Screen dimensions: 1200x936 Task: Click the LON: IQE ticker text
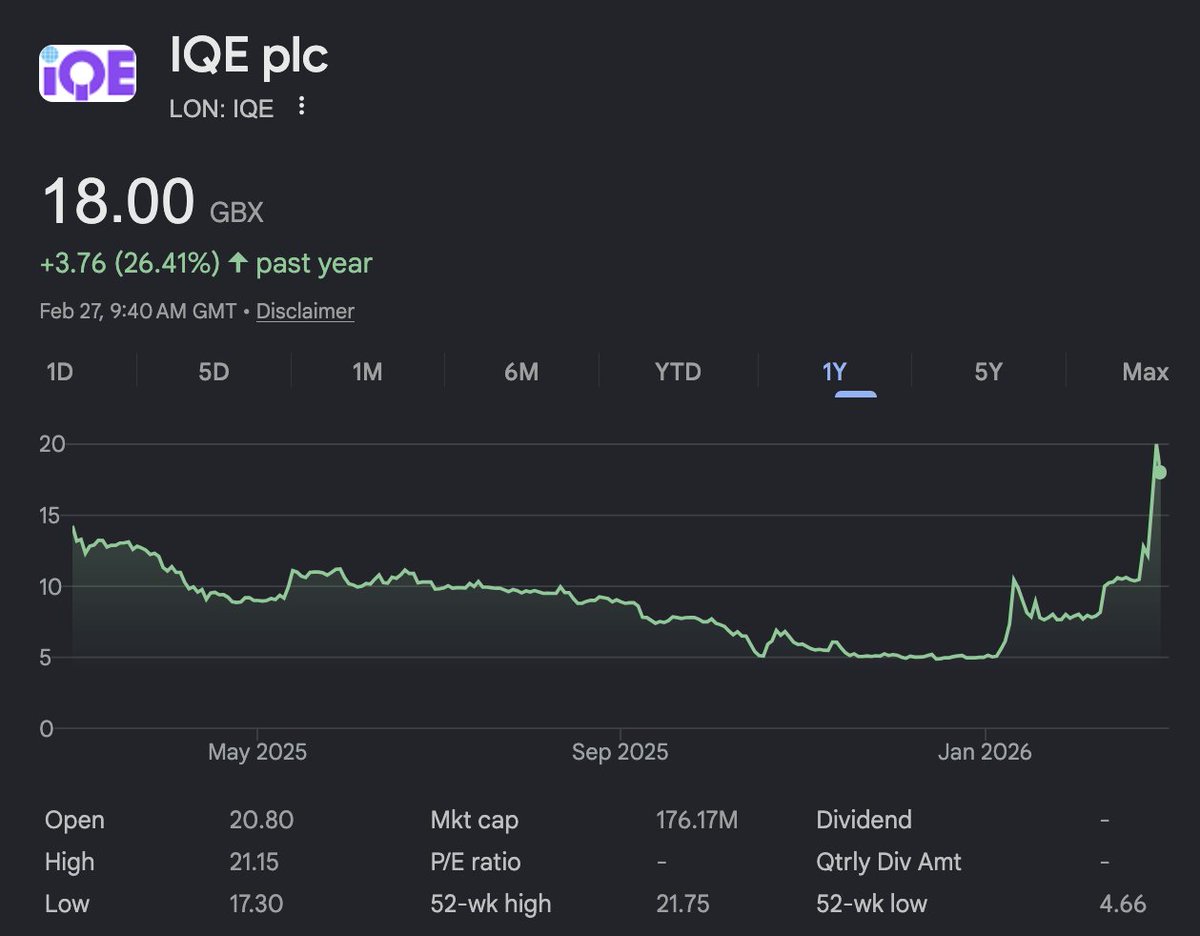click(x=221, y=108)
